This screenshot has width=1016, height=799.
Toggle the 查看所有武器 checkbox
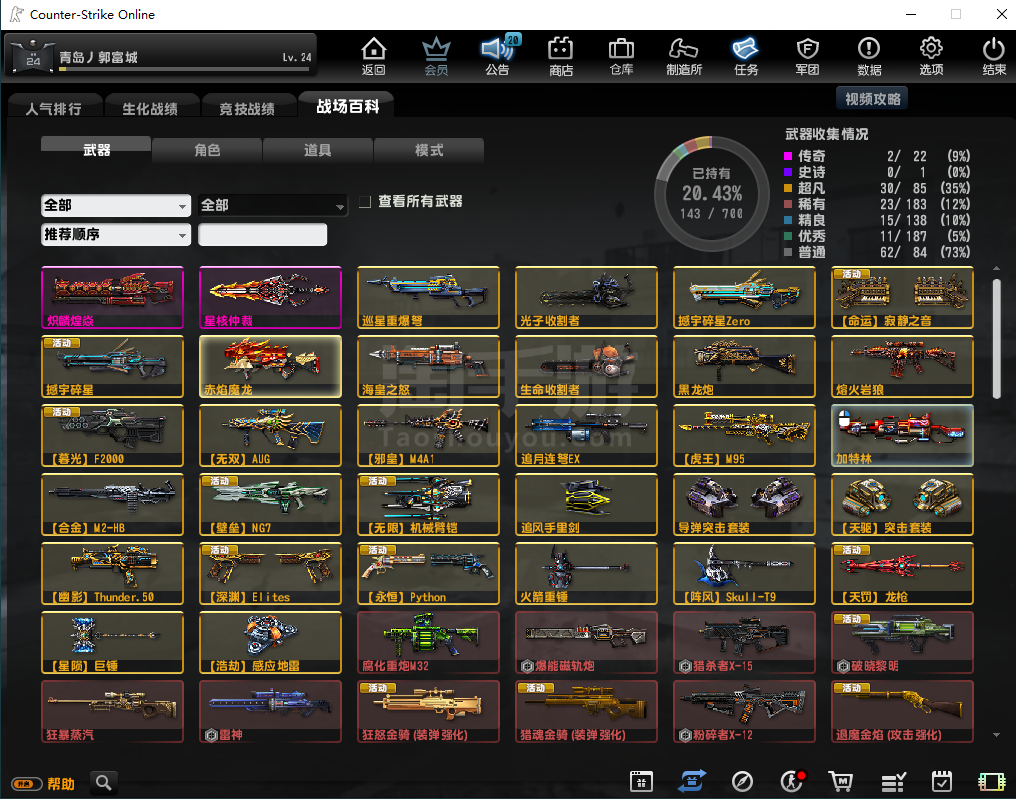click(365, 202)
